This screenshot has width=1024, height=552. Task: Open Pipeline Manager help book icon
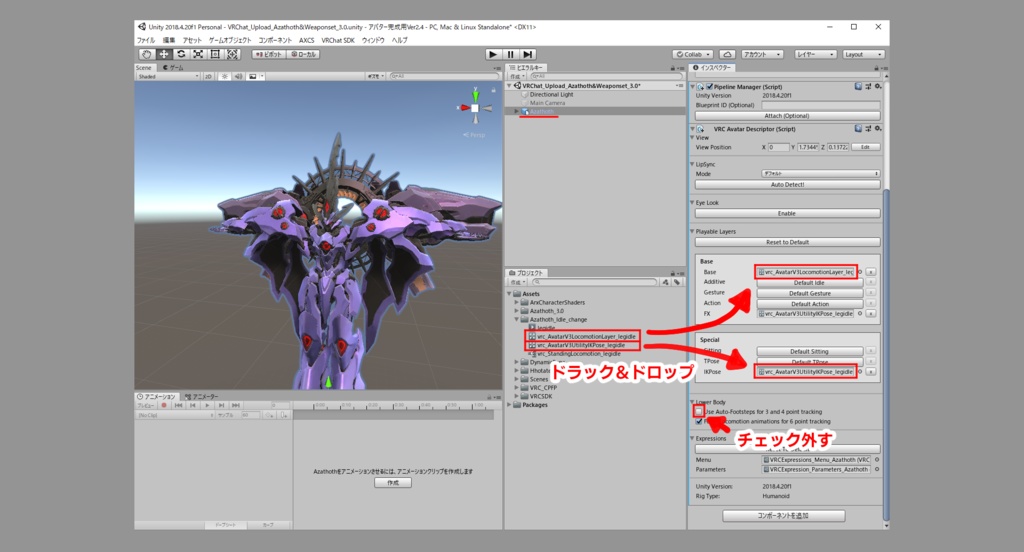click(x=858, y=86)
